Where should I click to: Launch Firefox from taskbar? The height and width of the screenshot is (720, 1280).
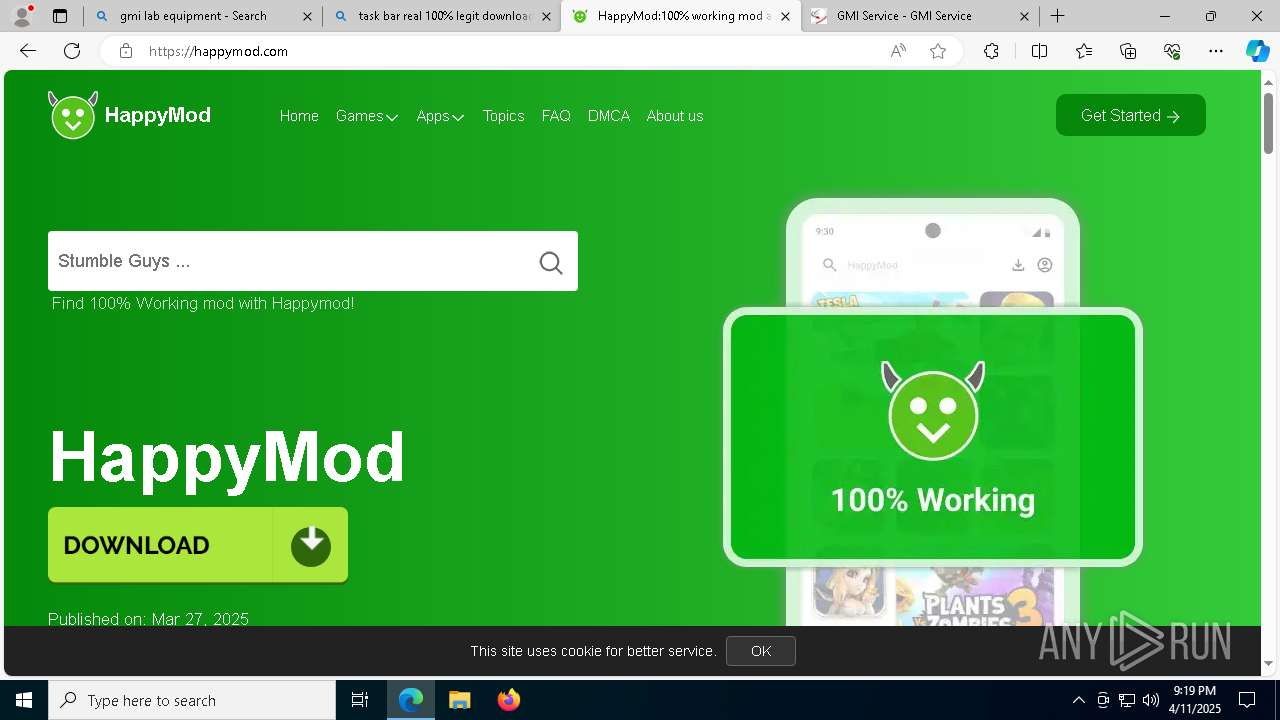[508, 700]
